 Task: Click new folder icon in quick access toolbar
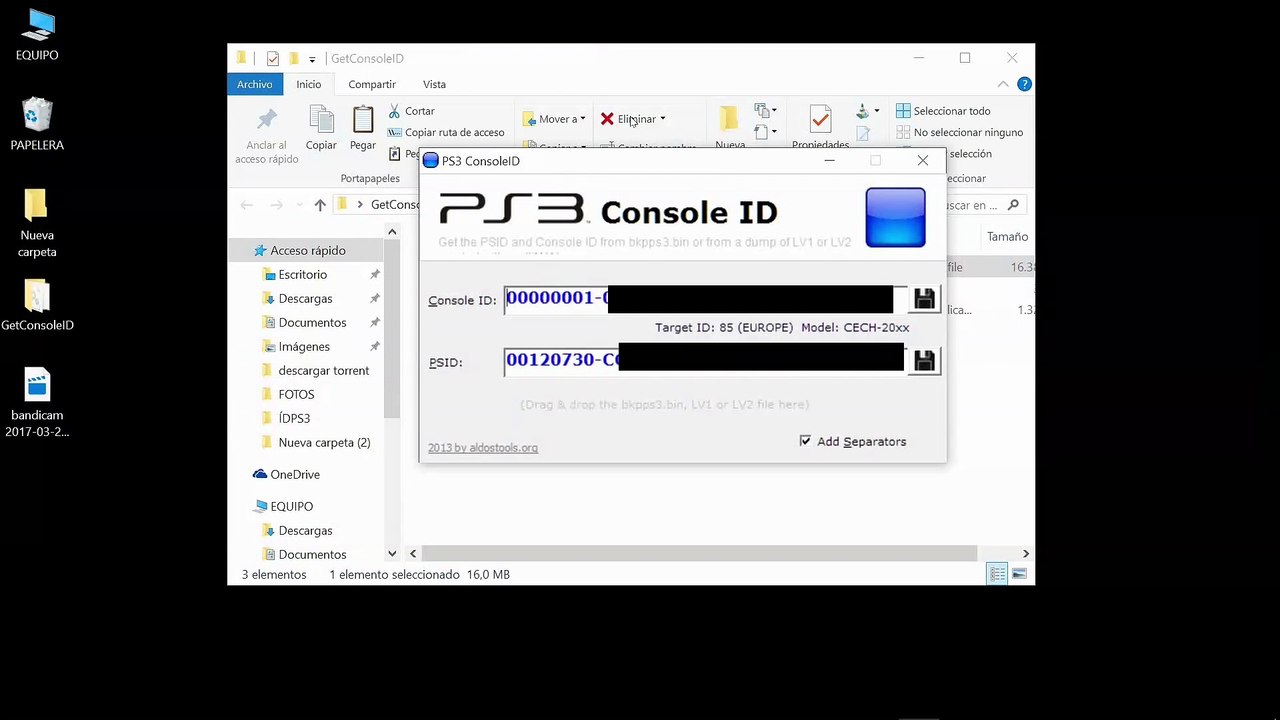(294, 59)
